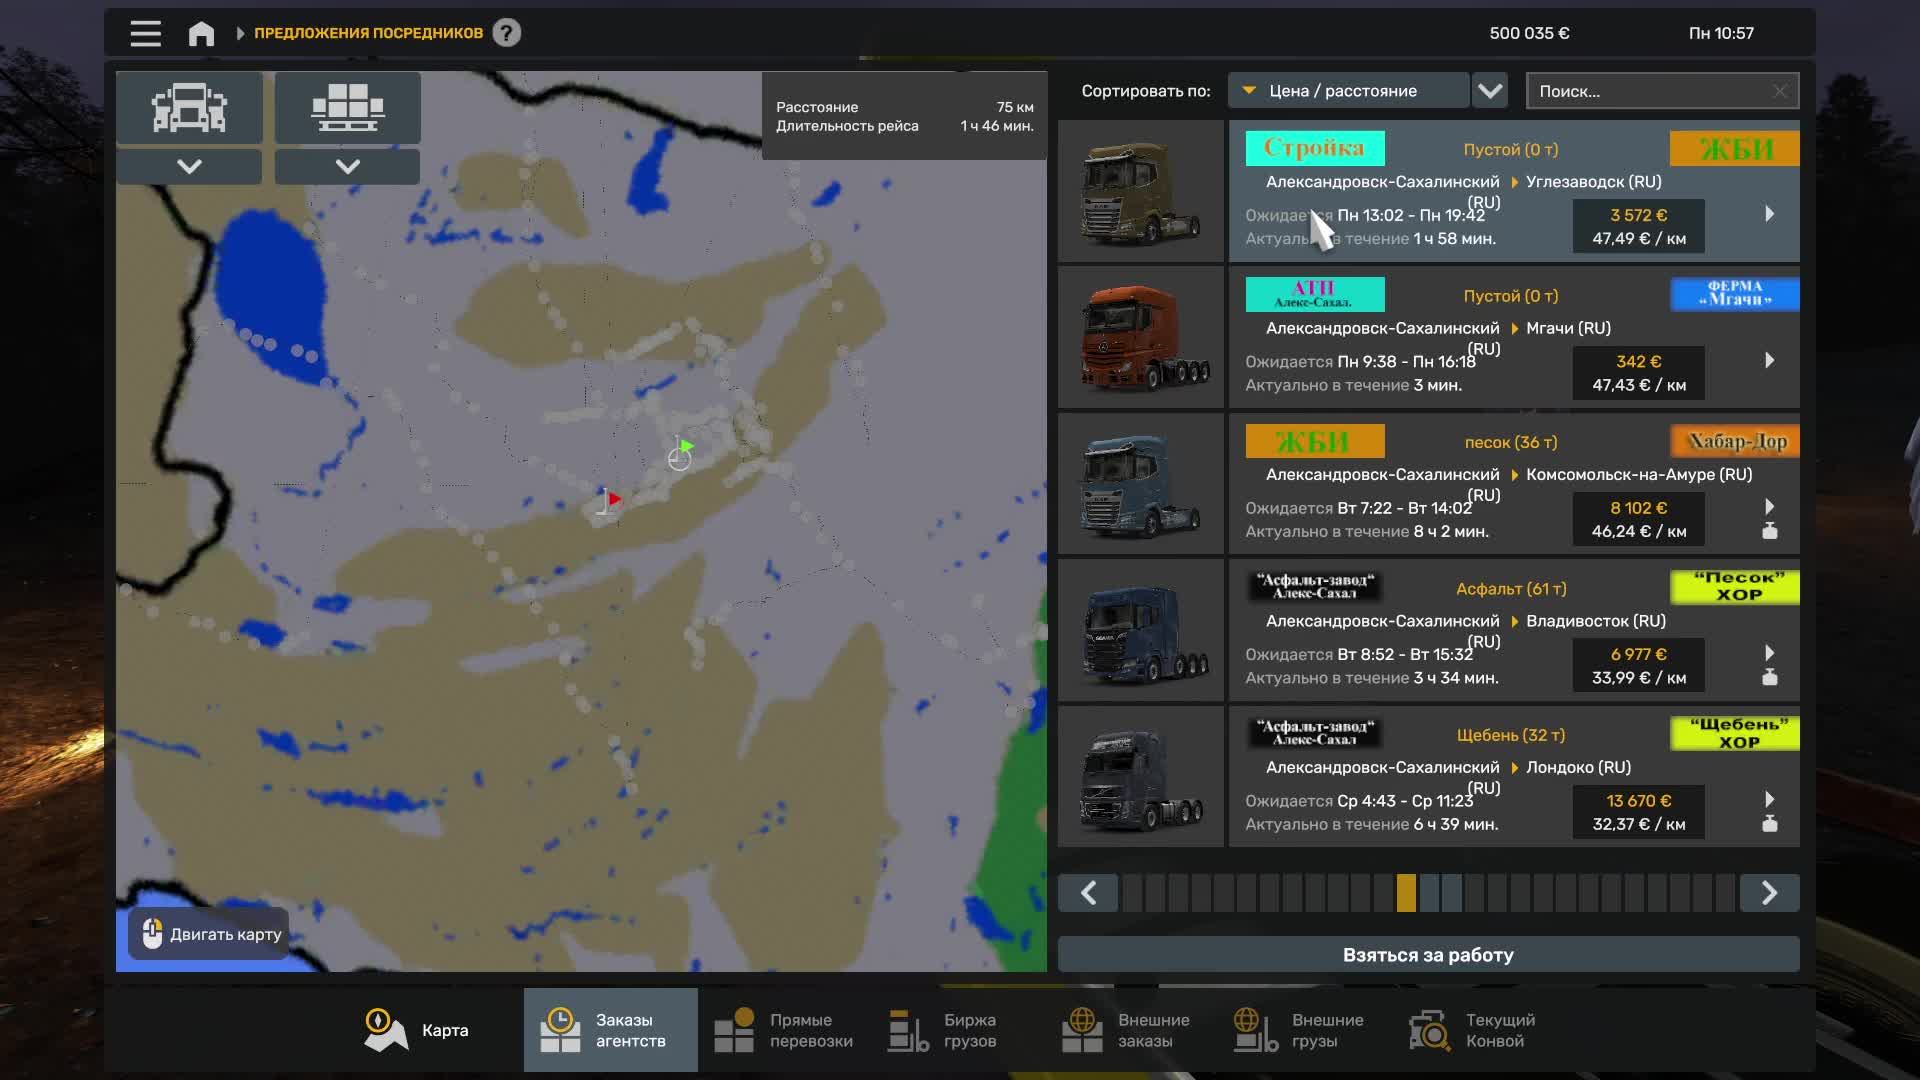The image size is (1920, 1080).
Task: Click weight icon on Лондоко job
Action: (1770, 824)
